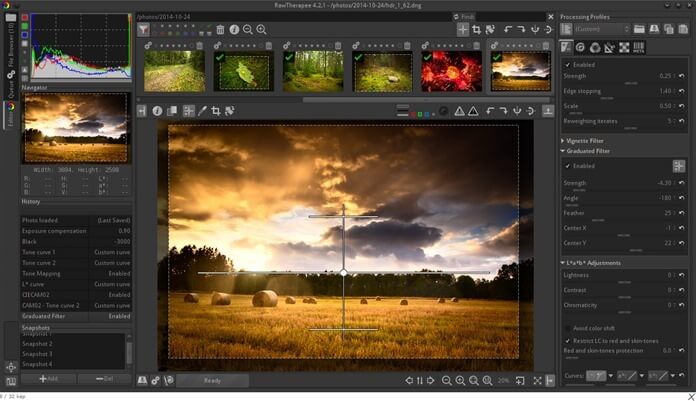Toggle fullscreen icon in bottom bar
The width and height of the screenshot is (696, 401).
click(537, 381)
